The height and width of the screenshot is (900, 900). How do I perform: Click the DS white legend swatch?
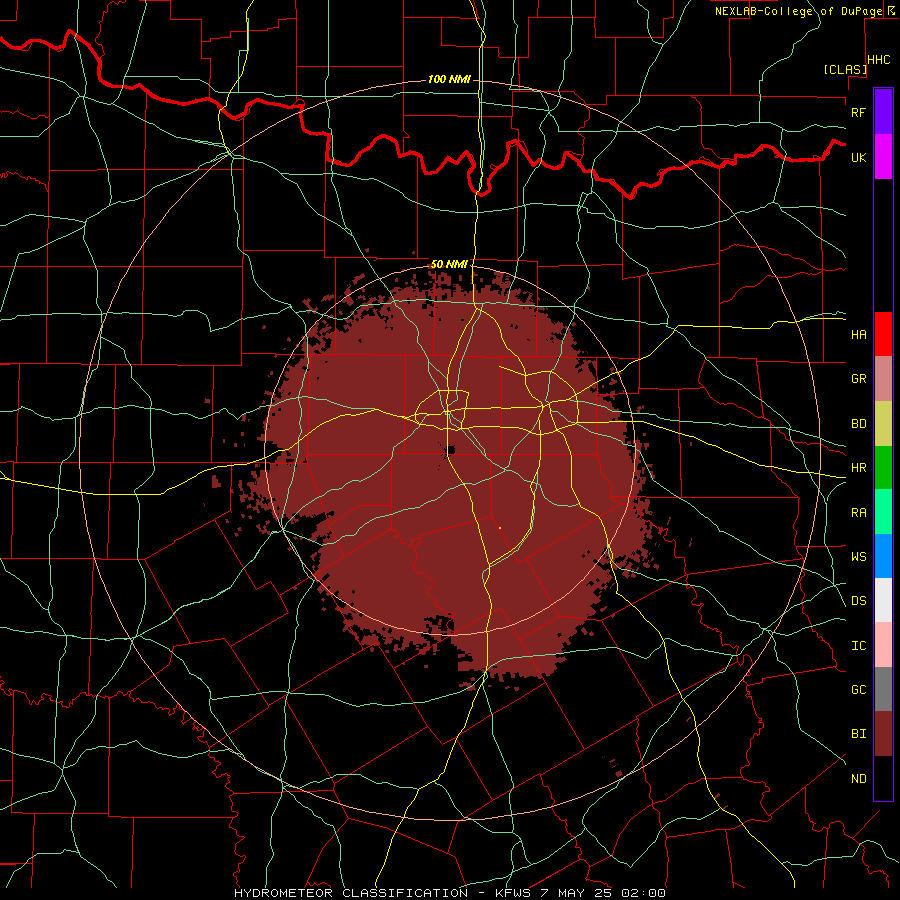pos(883,600)
